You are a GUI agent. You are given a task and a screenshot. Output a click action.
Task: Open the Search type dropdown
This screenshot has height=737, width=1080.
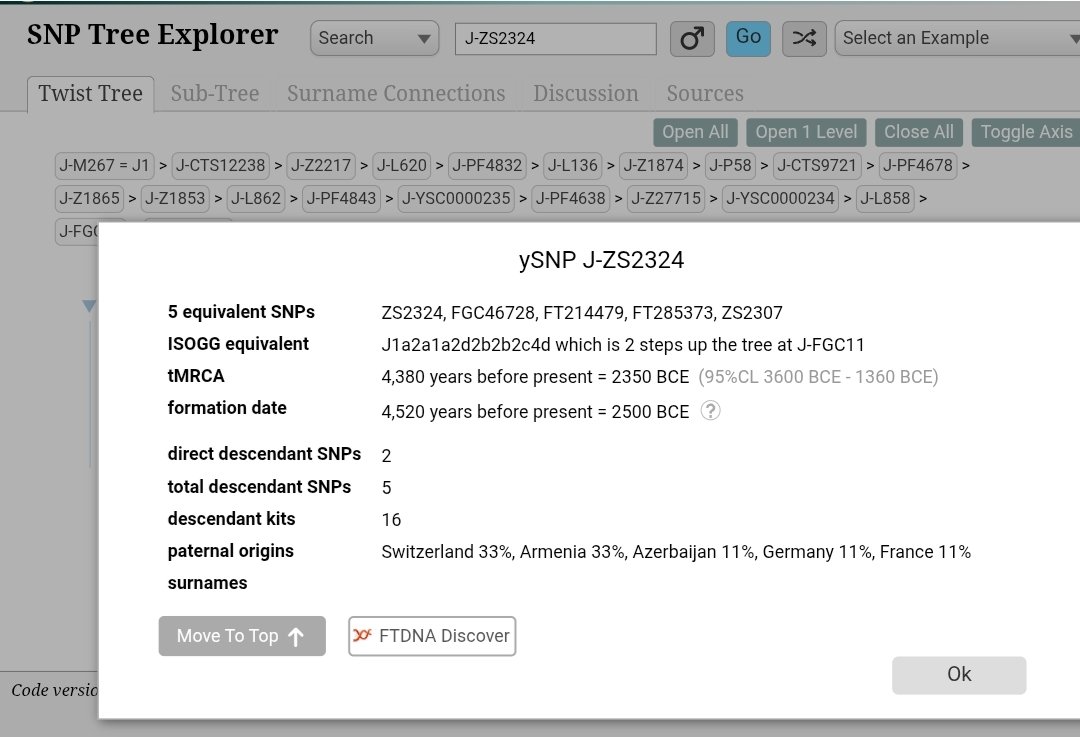374,38
